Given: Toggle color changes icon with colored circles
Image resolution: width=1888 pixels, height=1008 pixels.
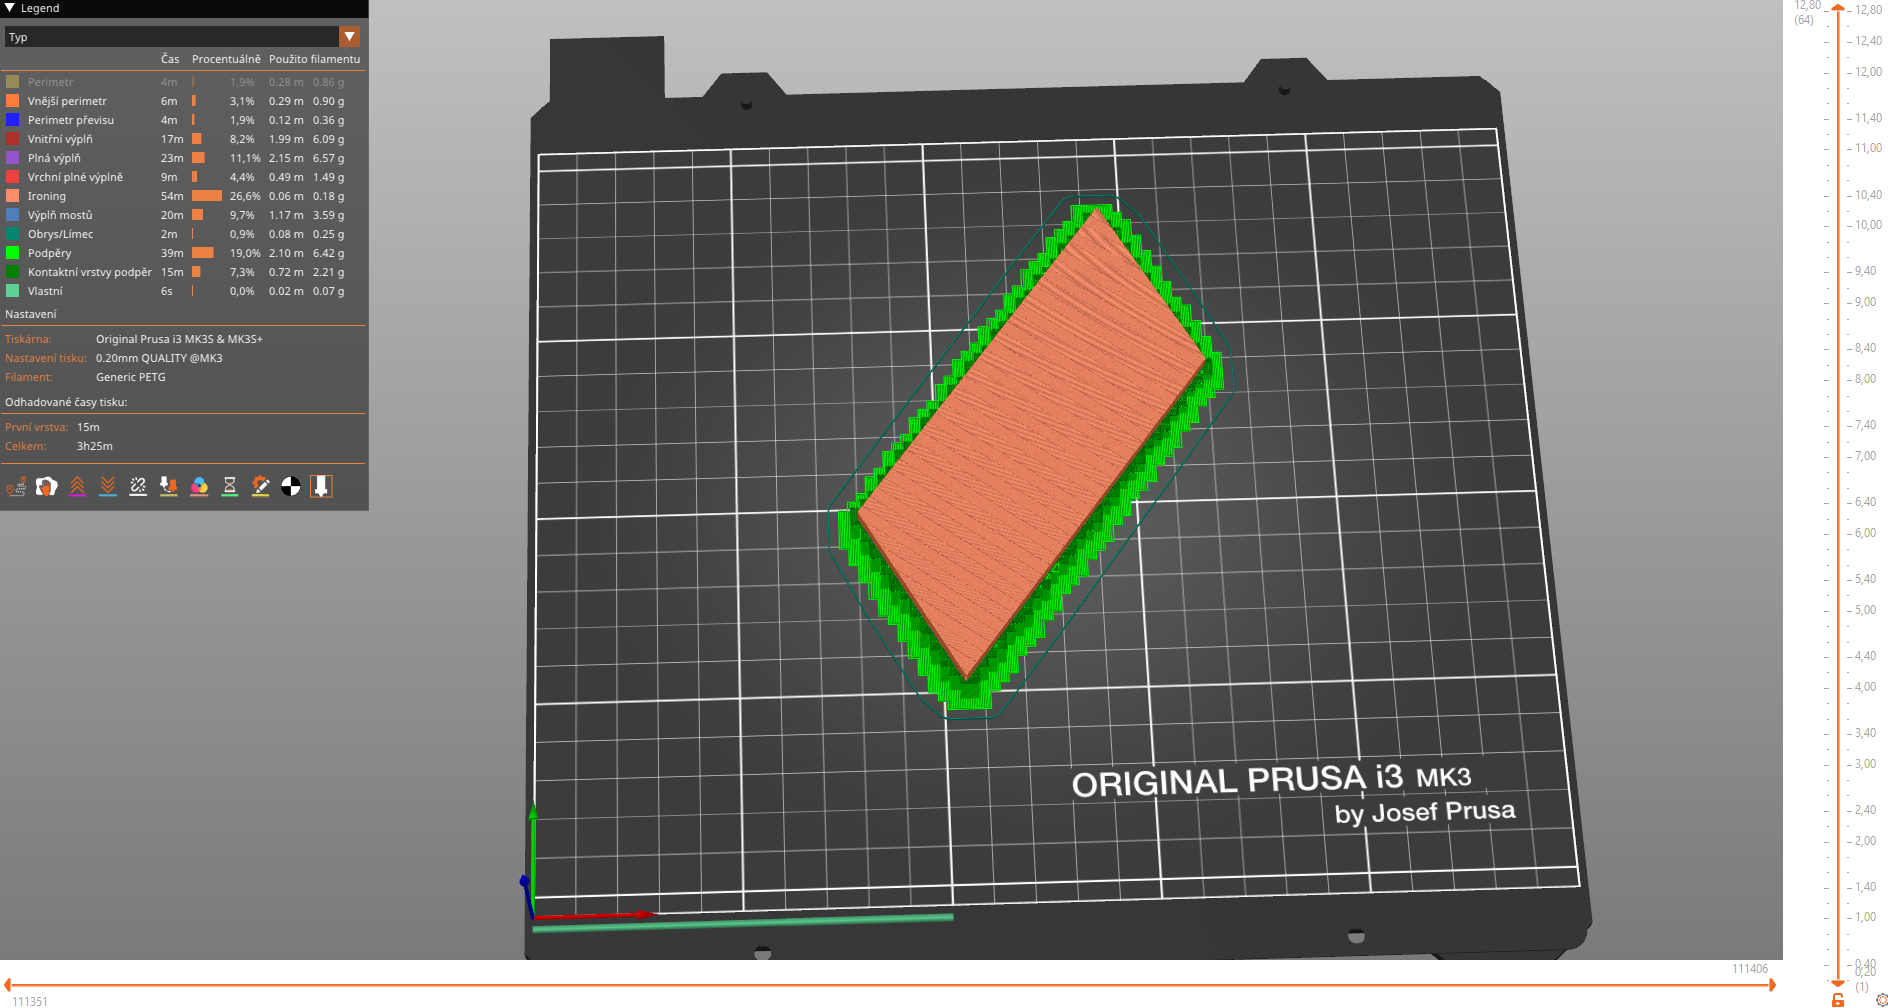Looking at the screenshot, I should click(199, 487).
